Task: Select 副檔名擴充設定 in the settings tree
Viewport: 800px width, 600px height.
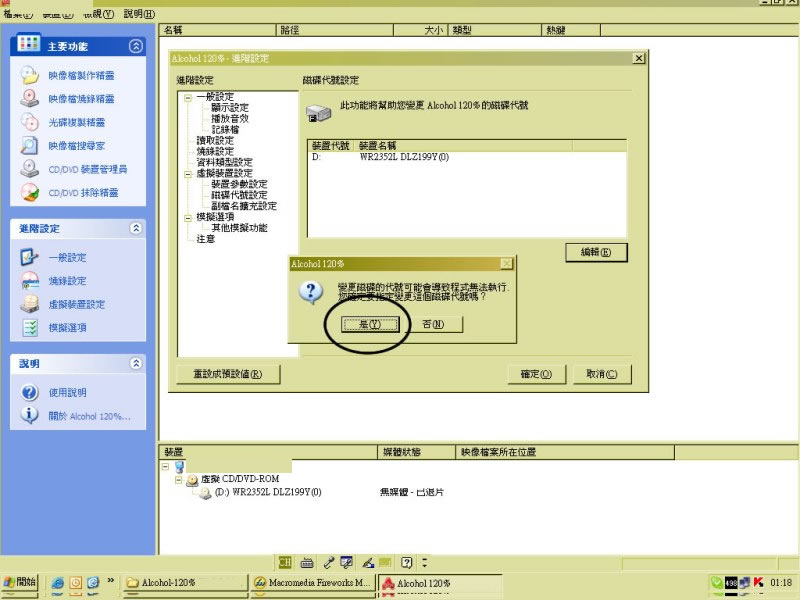Action: point(244,206)
